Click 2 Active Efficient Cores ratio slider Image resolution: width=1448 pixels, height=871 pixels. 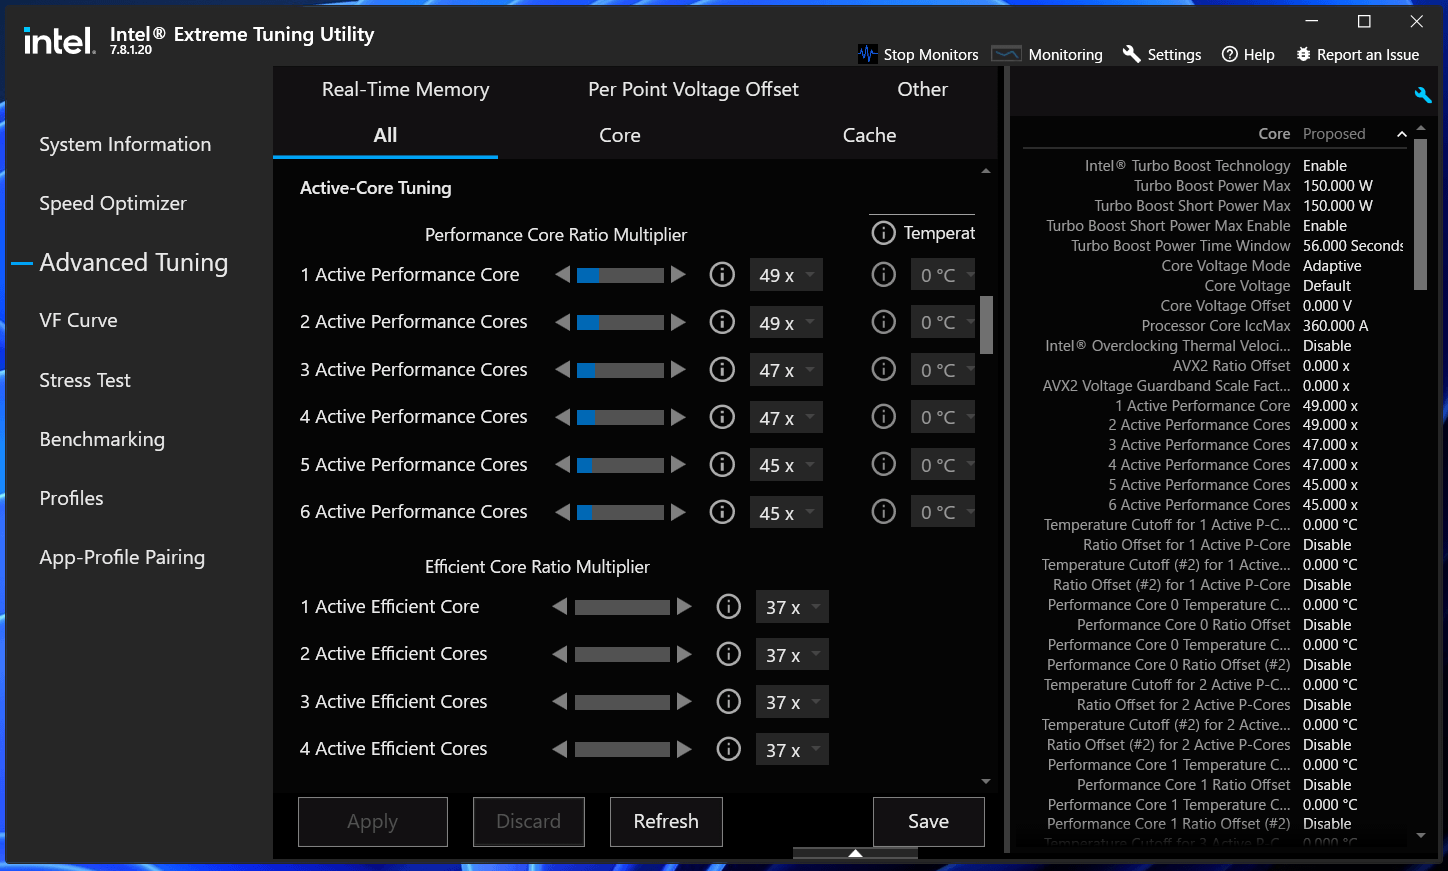click(622, 654)
